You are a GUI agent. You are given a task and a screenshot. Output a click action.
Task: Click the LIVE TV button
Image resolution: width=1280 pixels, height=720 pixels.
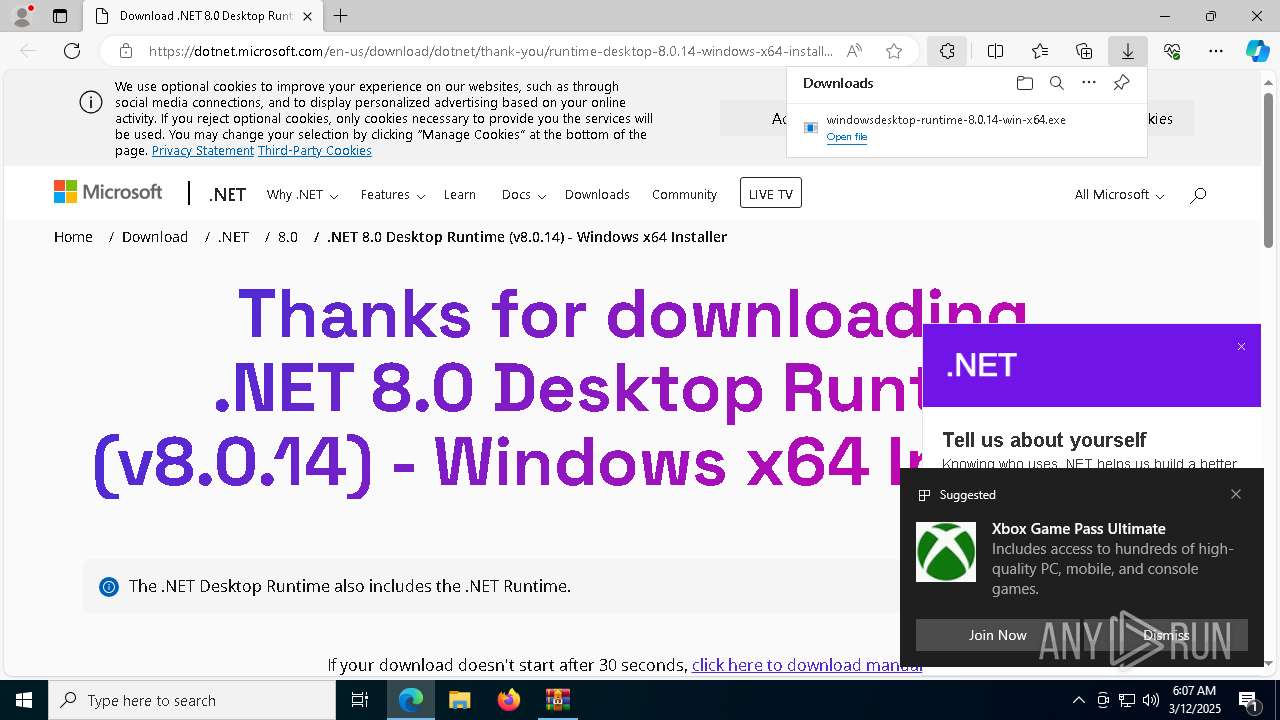point(771,193)
